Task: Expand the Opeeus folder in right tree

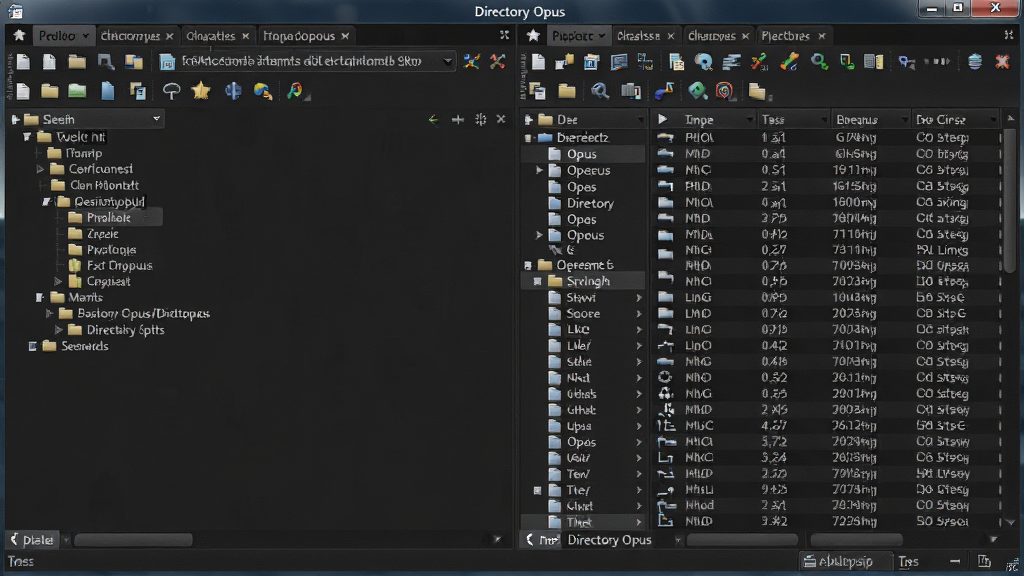Action: (539, 170)
